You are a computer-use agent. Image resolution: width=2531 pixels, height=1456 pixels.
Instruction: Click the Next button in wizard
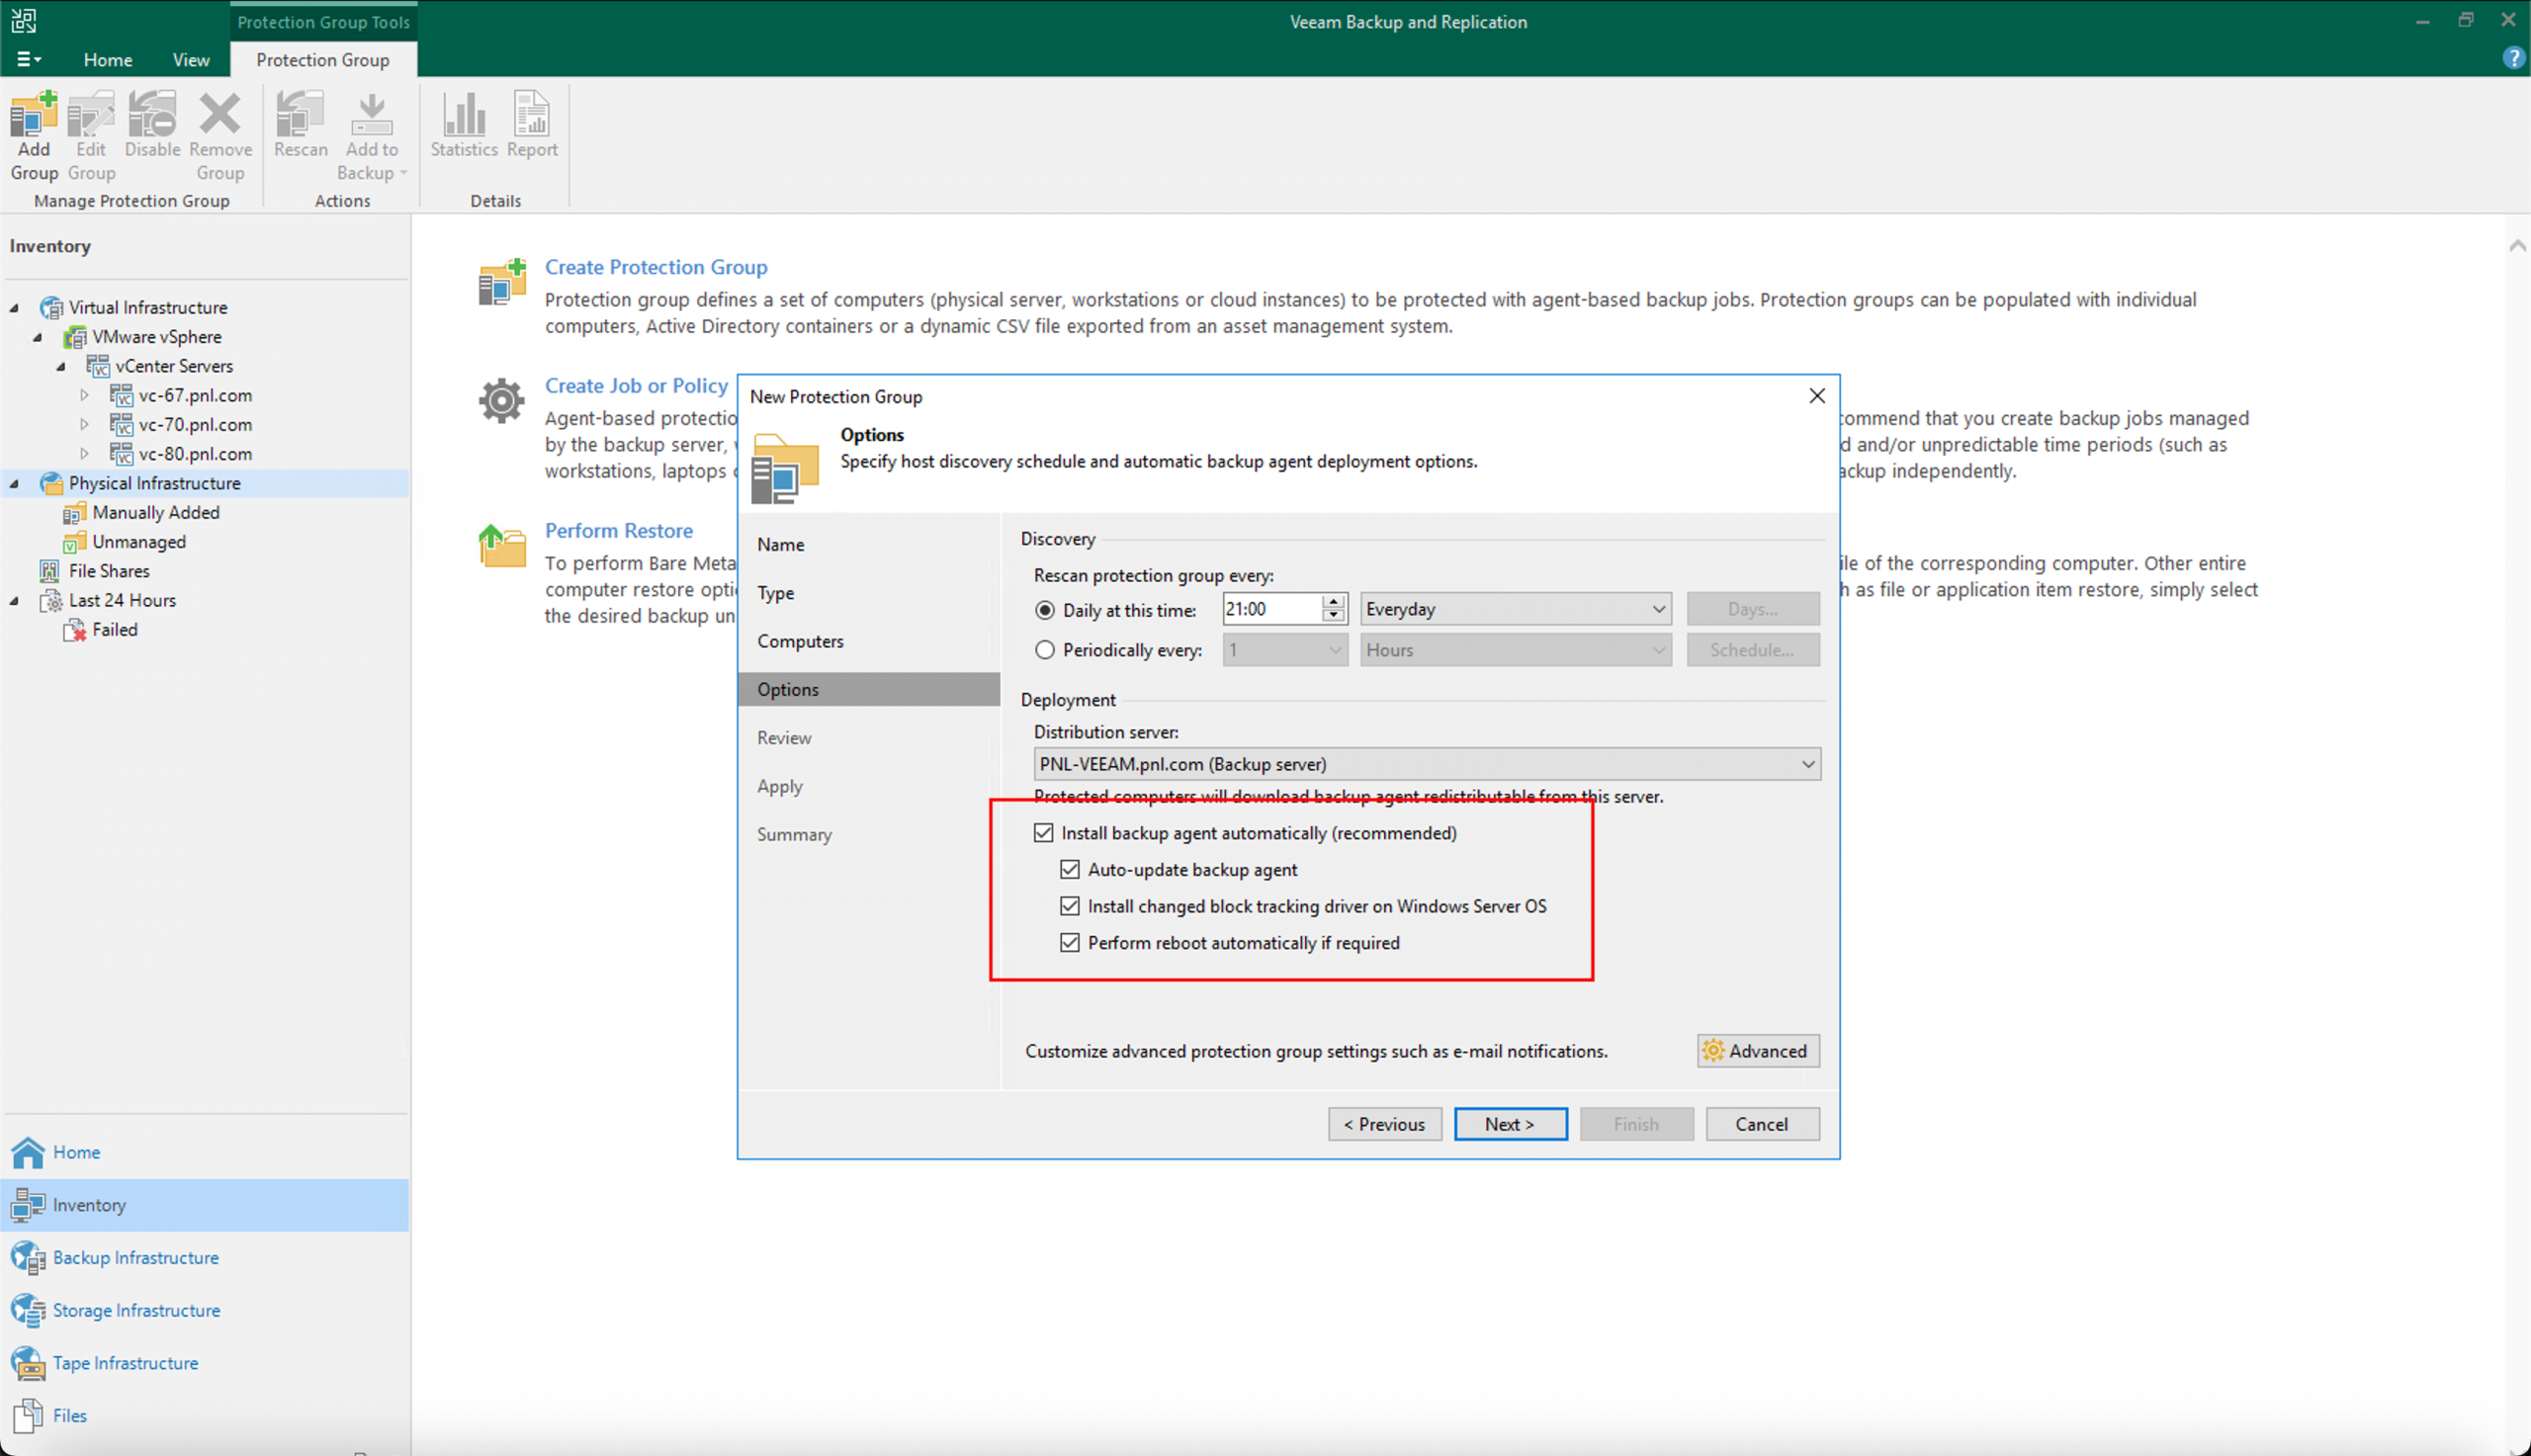pos(1510,1124)
